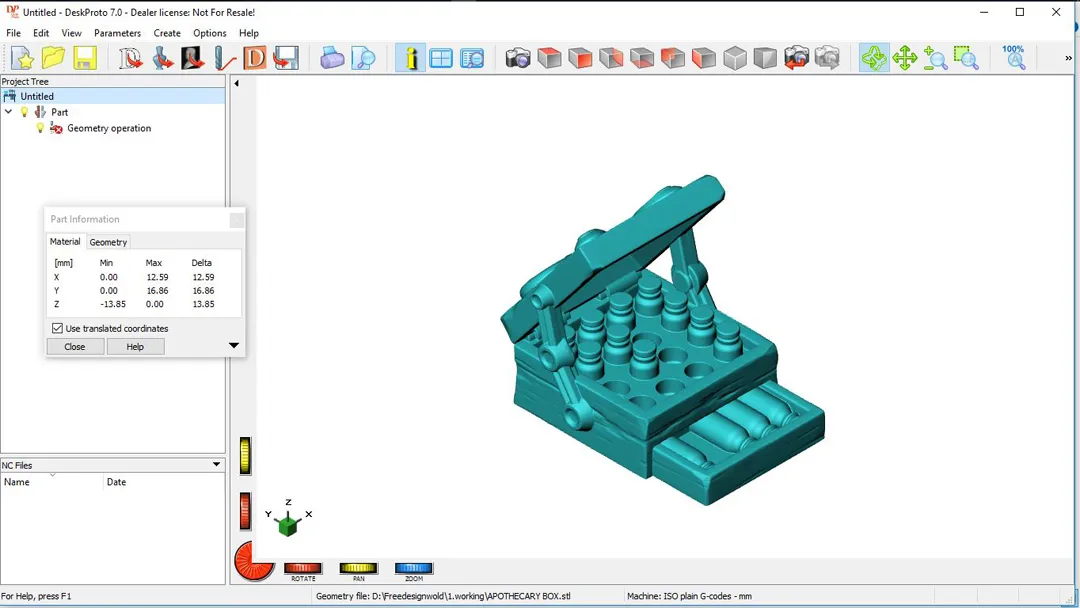Toggle the plus/minus magnifier zoom mode icon

(x=936, y=58)
